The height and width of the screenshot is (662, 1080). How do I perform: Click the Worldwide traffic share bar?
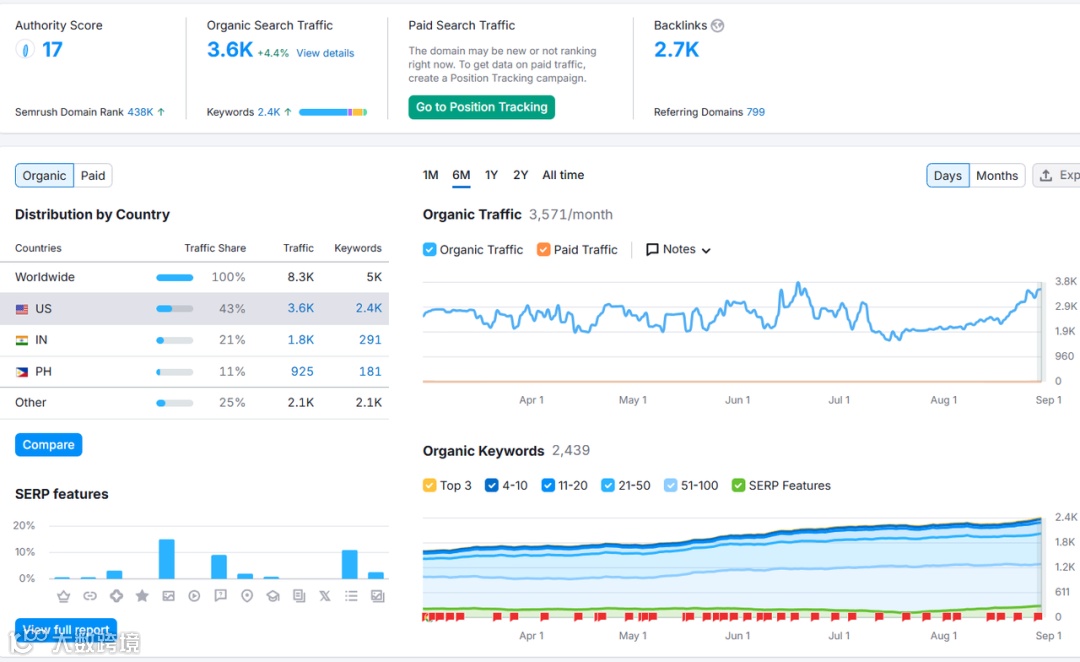coord(175,278)
